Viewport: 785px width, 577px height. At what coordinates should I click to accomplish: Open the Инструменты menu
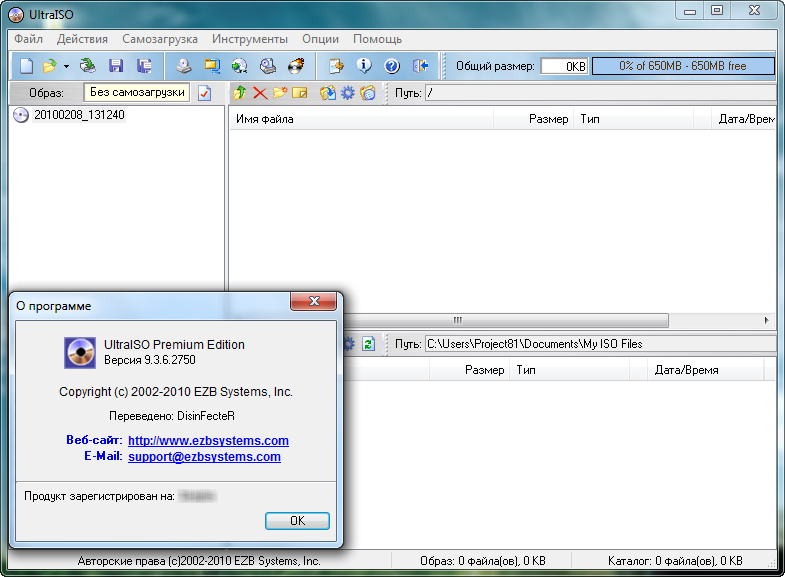[x=250, y=39]
